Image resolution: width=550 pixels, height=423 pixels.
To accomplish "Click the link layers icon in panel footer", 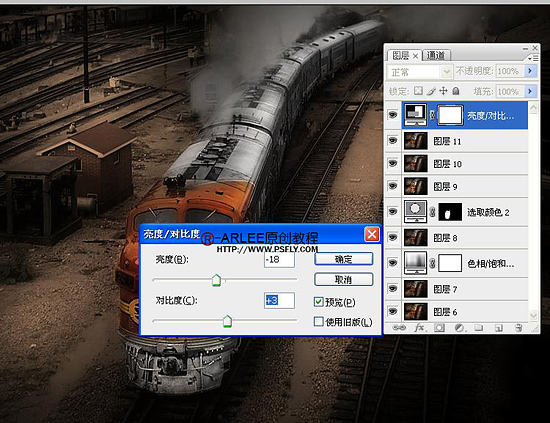I will tap(398, 328).
